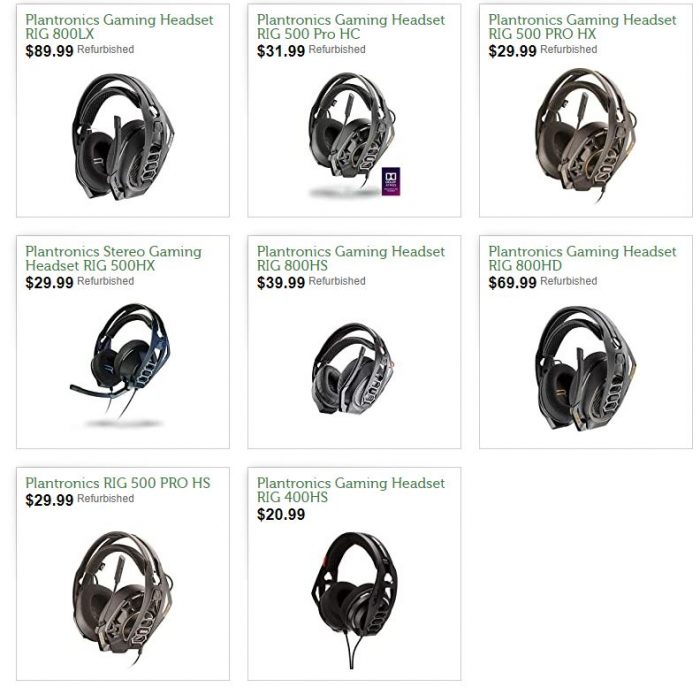
Task: Open the Plantronics RIG 500 PRO HS link
Action: pyautogui.click(x=118, y=483)
